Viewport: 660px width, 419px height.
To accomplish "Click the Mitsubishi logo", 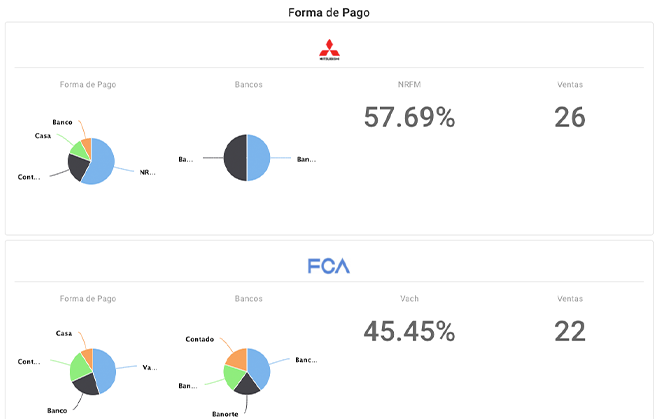I will pyautogui.click(x=329, y=50).
